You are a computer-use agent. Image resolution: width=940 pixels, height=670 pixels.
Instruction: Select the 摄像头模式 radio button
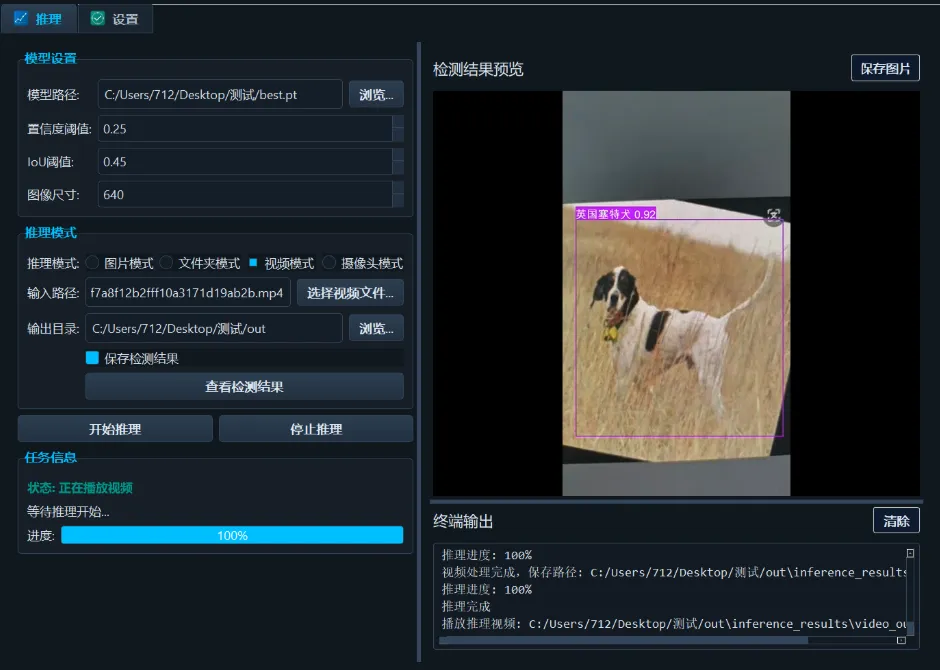tap(329, 262)
